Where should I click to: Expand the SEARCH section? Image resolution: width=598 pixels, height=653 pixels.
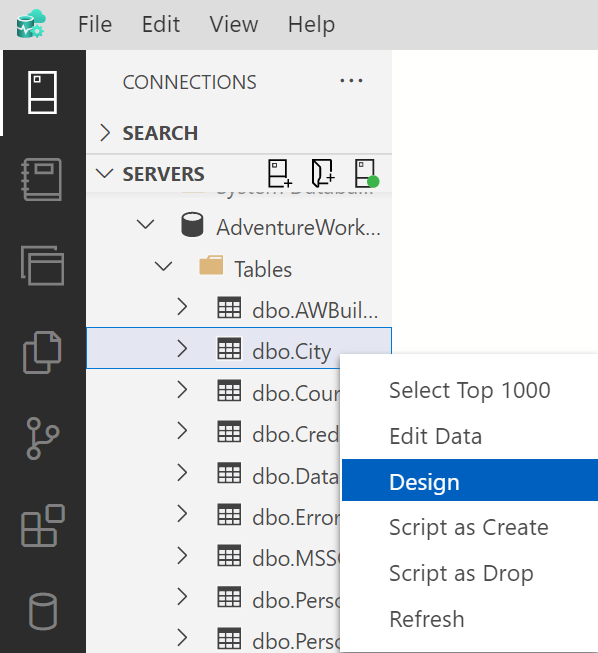[x=105, y=133]
